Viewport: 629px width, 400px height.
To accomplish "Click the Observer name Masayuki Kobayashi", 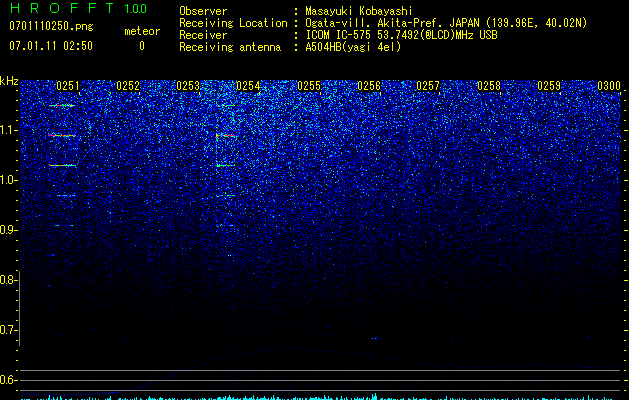I will (359, 11).
